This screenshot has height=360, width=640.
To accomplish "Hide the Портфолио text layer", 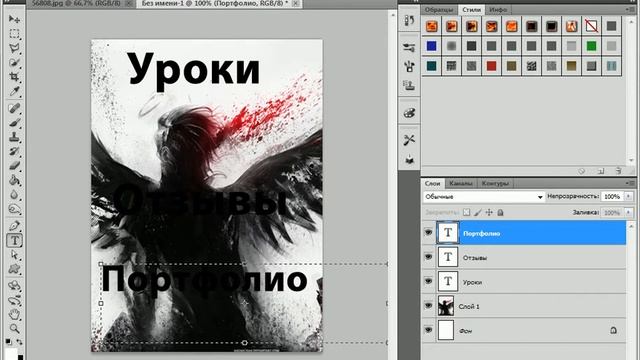I will (428, 233).
